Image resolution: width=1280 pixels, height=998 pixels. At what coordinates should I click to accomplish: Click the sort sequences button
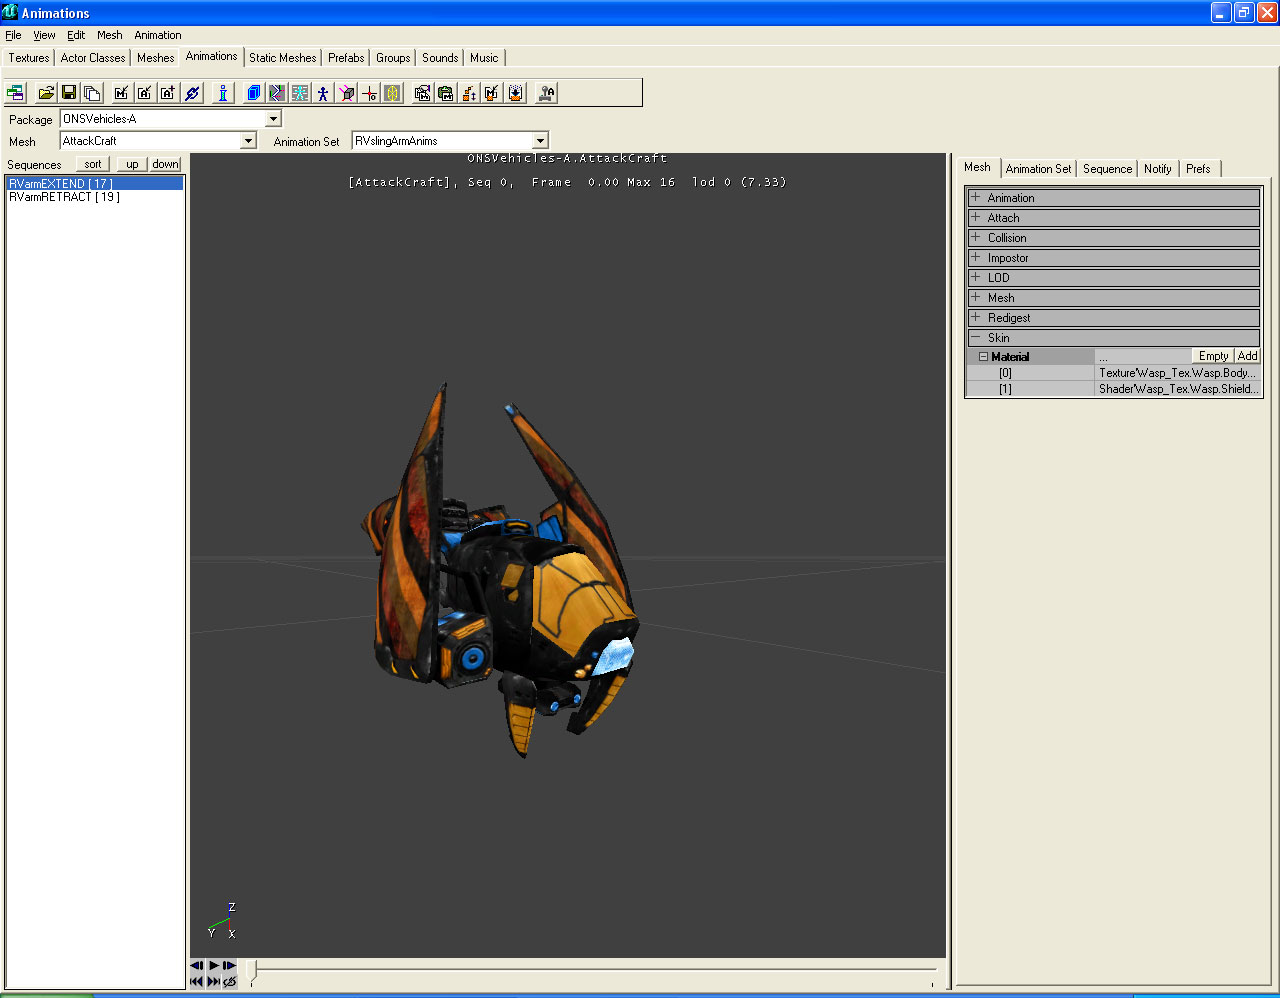click(x=93, y=164)
